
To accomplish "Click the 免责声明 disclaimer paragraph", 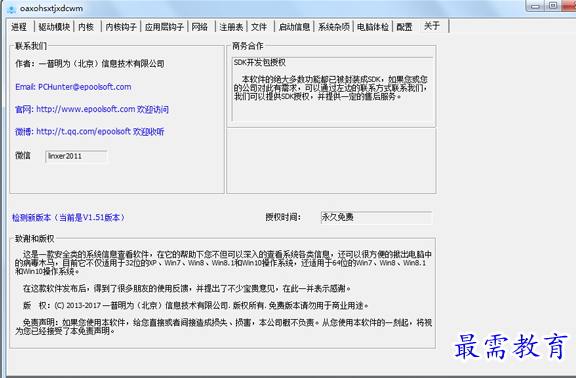I will pos(223,327).
